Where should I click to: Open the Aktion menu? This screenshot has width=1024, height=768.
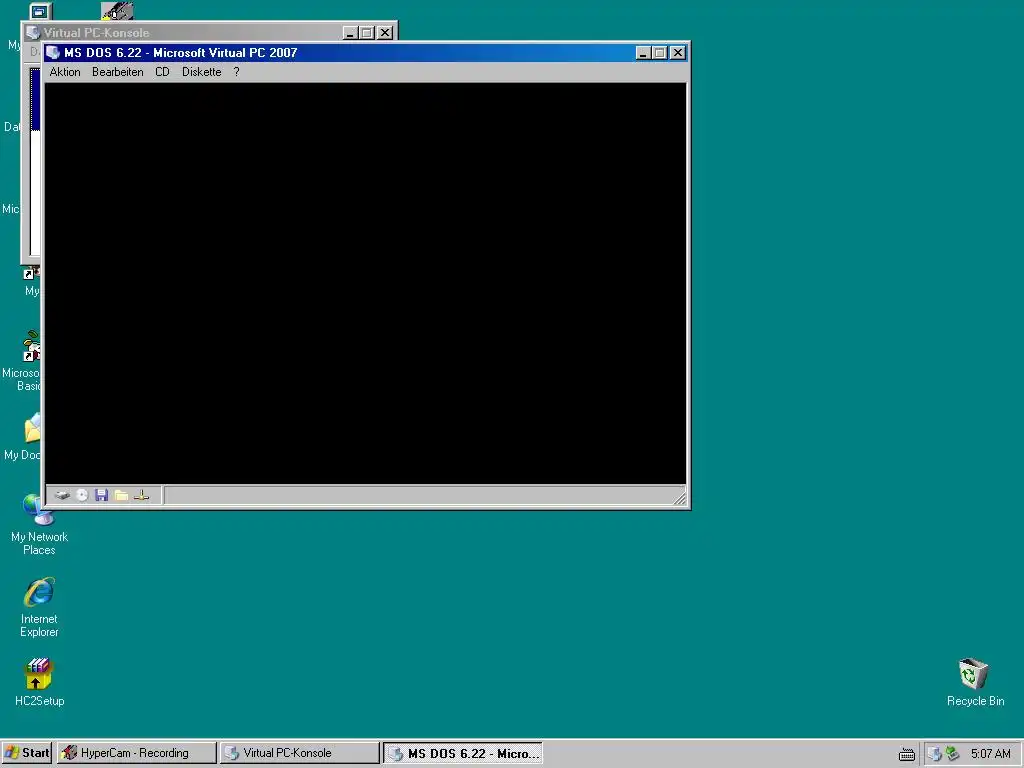point(65,72)
